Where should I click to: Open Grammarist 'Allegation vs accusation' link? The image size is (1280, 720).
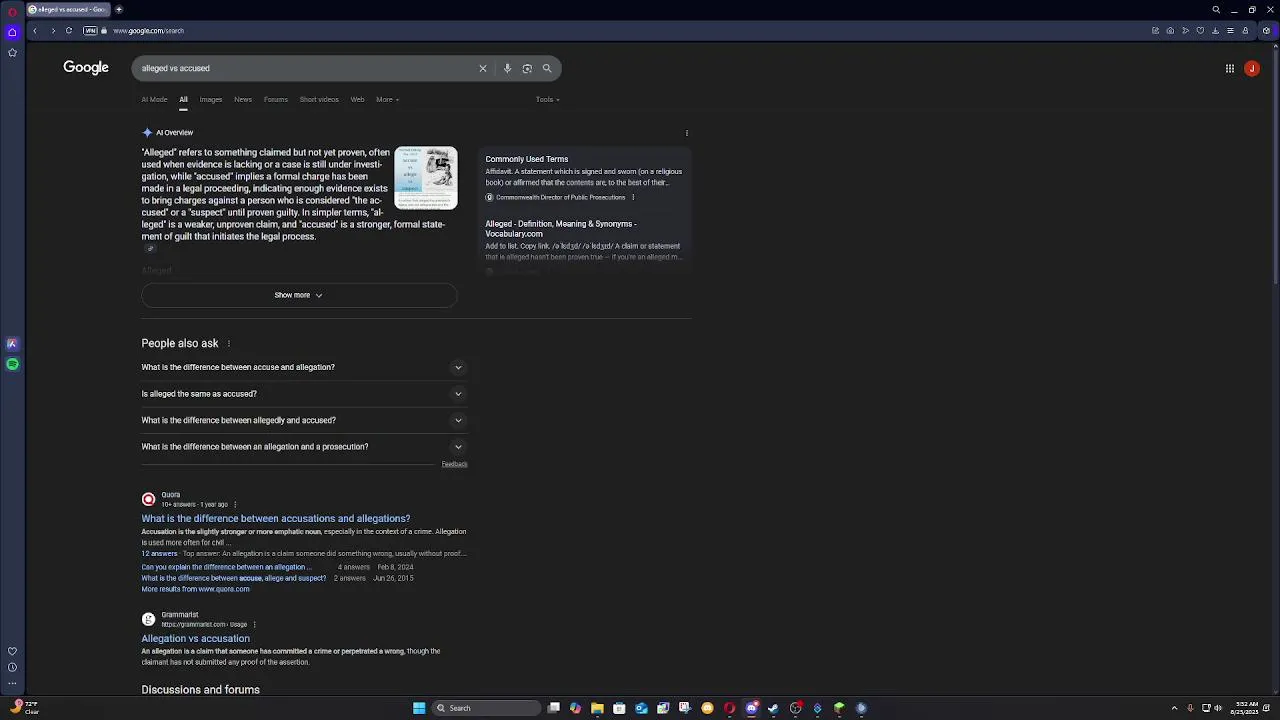pos(196,639)
